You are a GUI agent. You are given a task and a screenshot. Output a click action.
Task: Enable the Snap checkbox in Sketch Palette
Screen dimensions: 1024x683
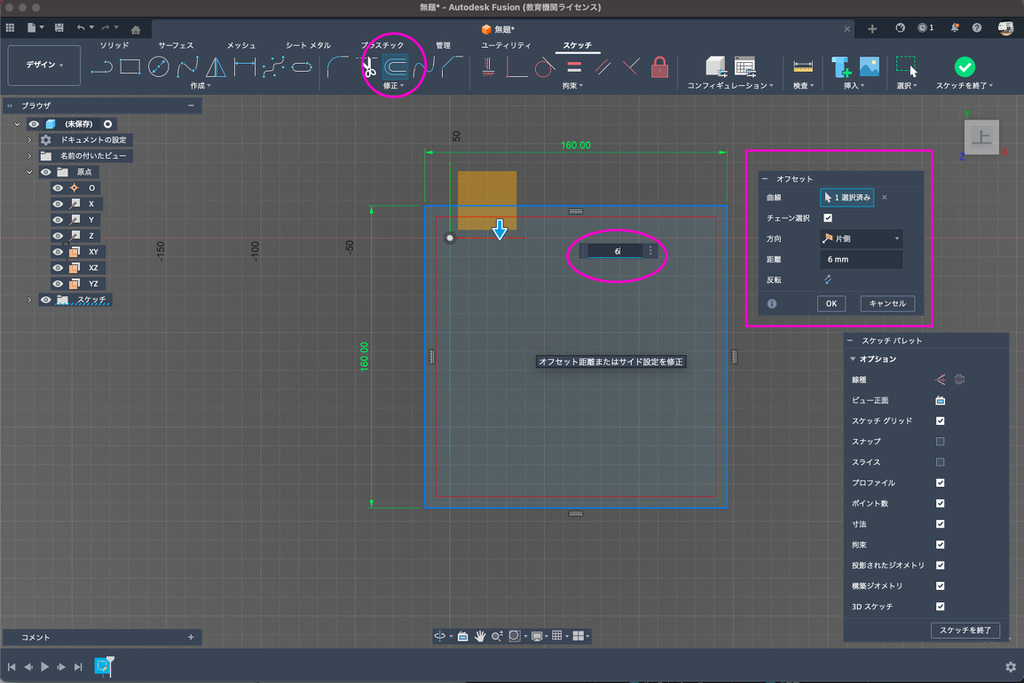pyautogui.click(x=940, y=441)
